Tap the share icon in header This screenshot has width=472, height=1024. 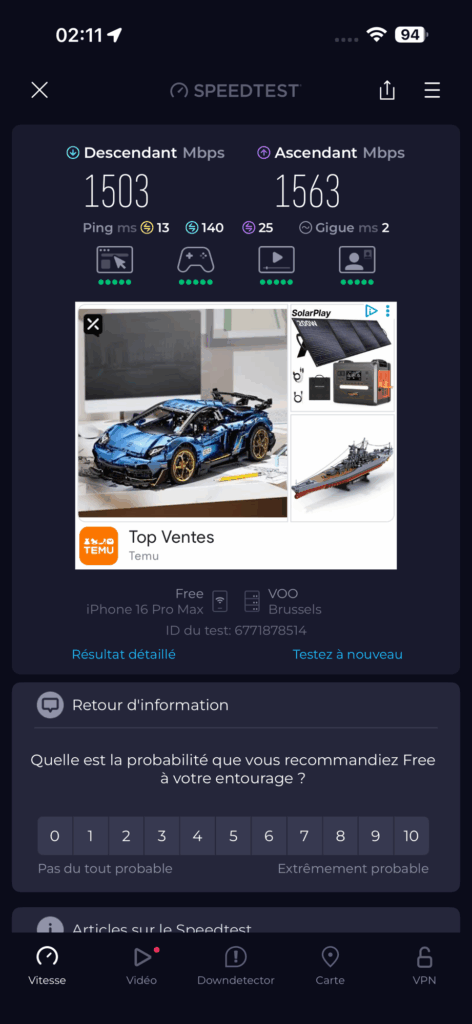387,90
